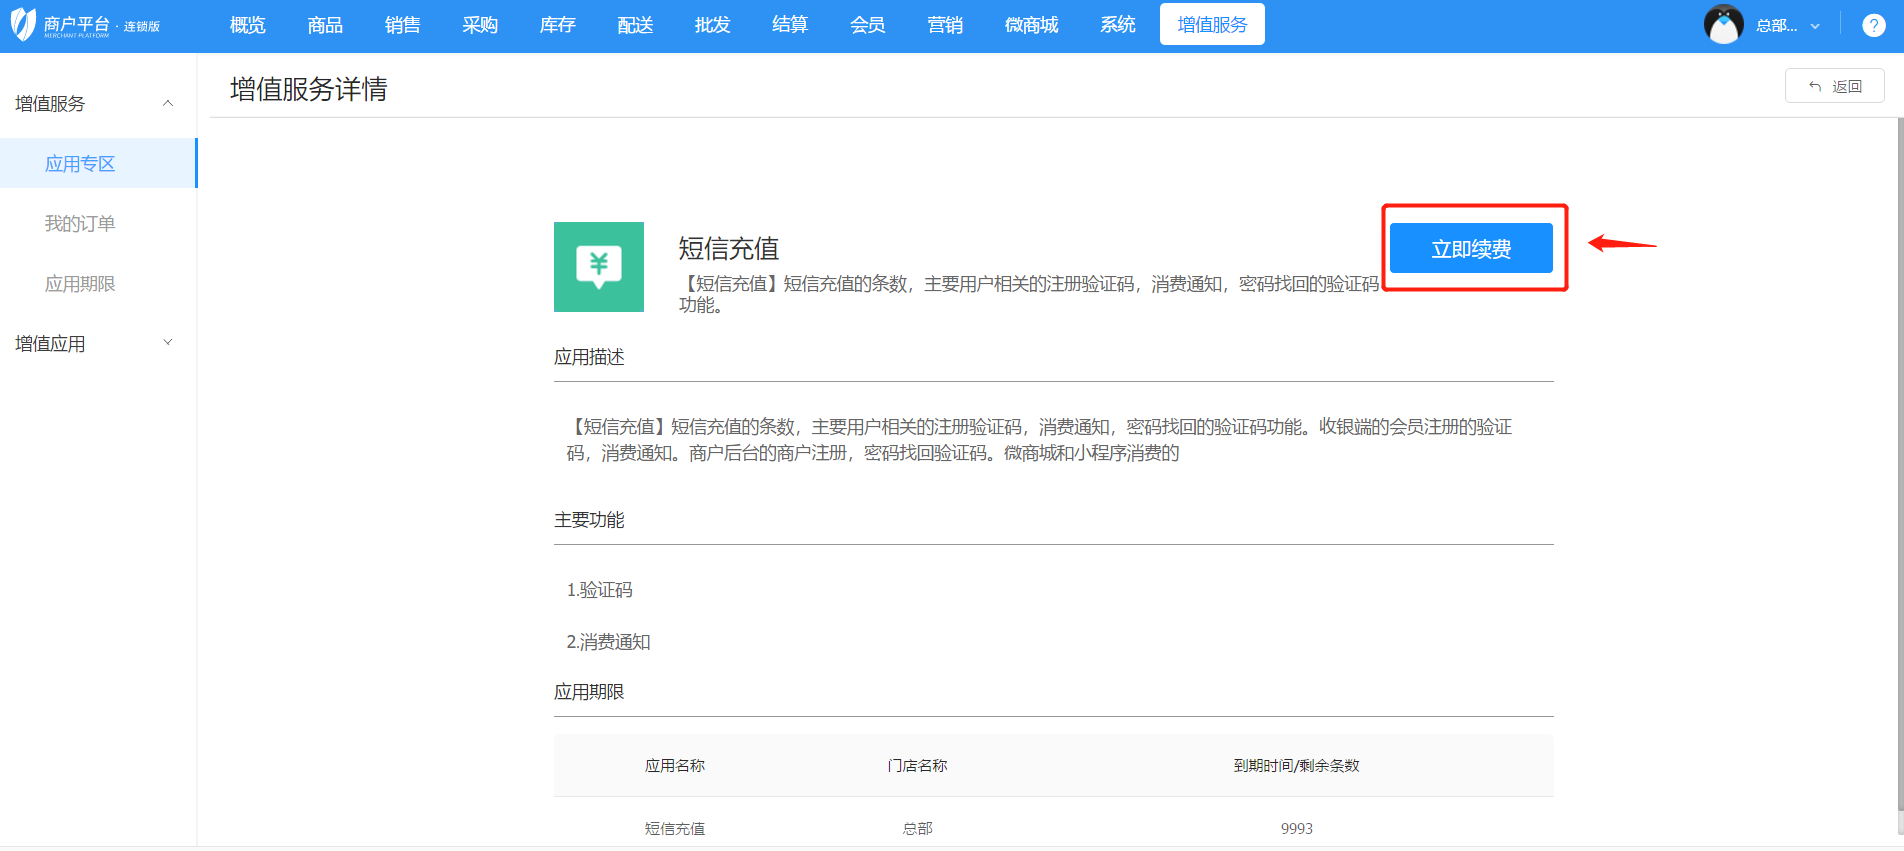This screenshot has height=851, width=1904.
Task: Select the 系统 top menu
Action: coord(1117,25)
